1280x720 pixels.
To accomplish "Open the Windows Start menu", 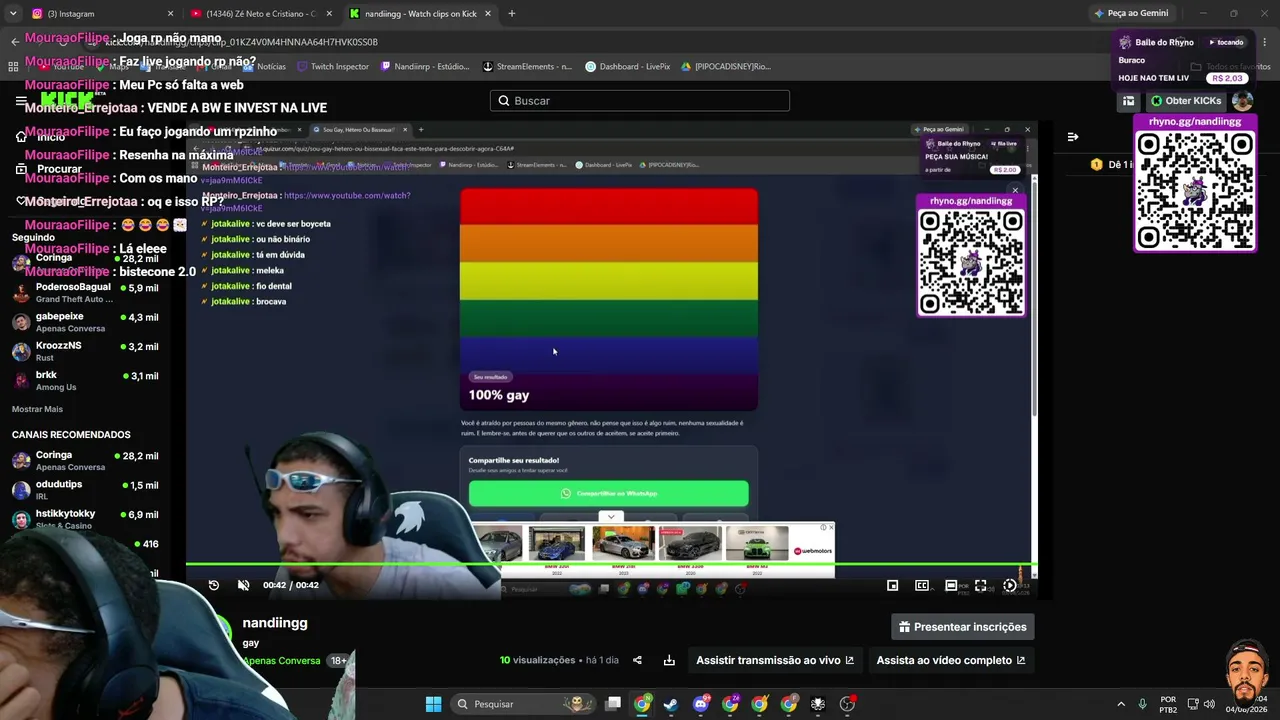I will (x=433, y=704).
